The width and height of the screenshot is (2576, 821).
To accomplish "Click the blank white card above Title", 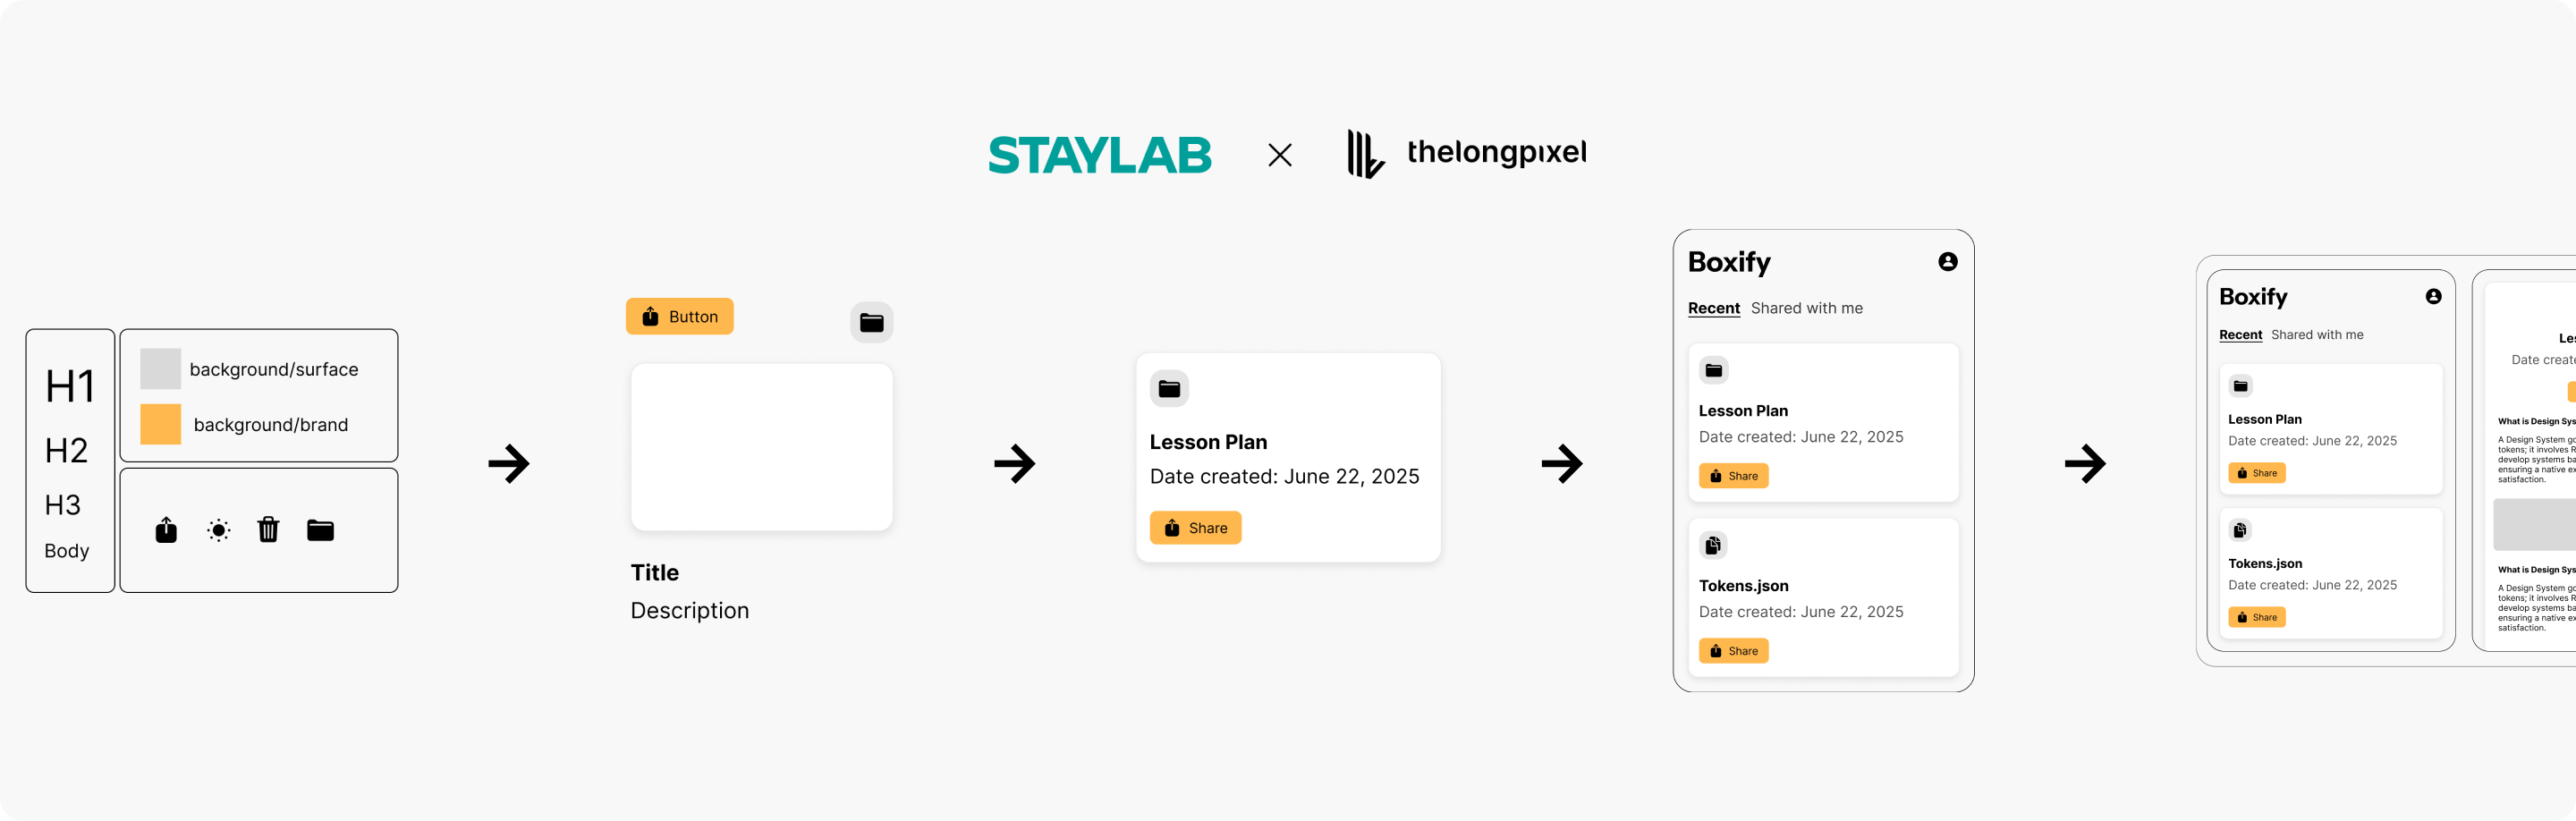I will (x=761, y=447).
